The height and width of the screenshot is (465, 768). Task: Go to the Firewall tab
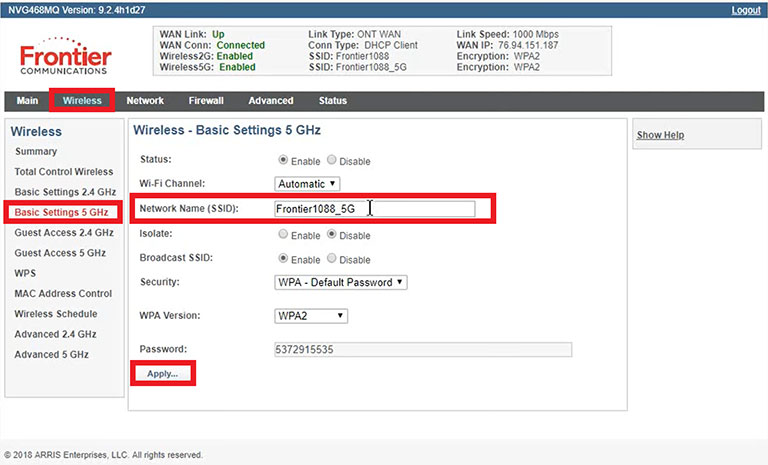pos(206,100)
